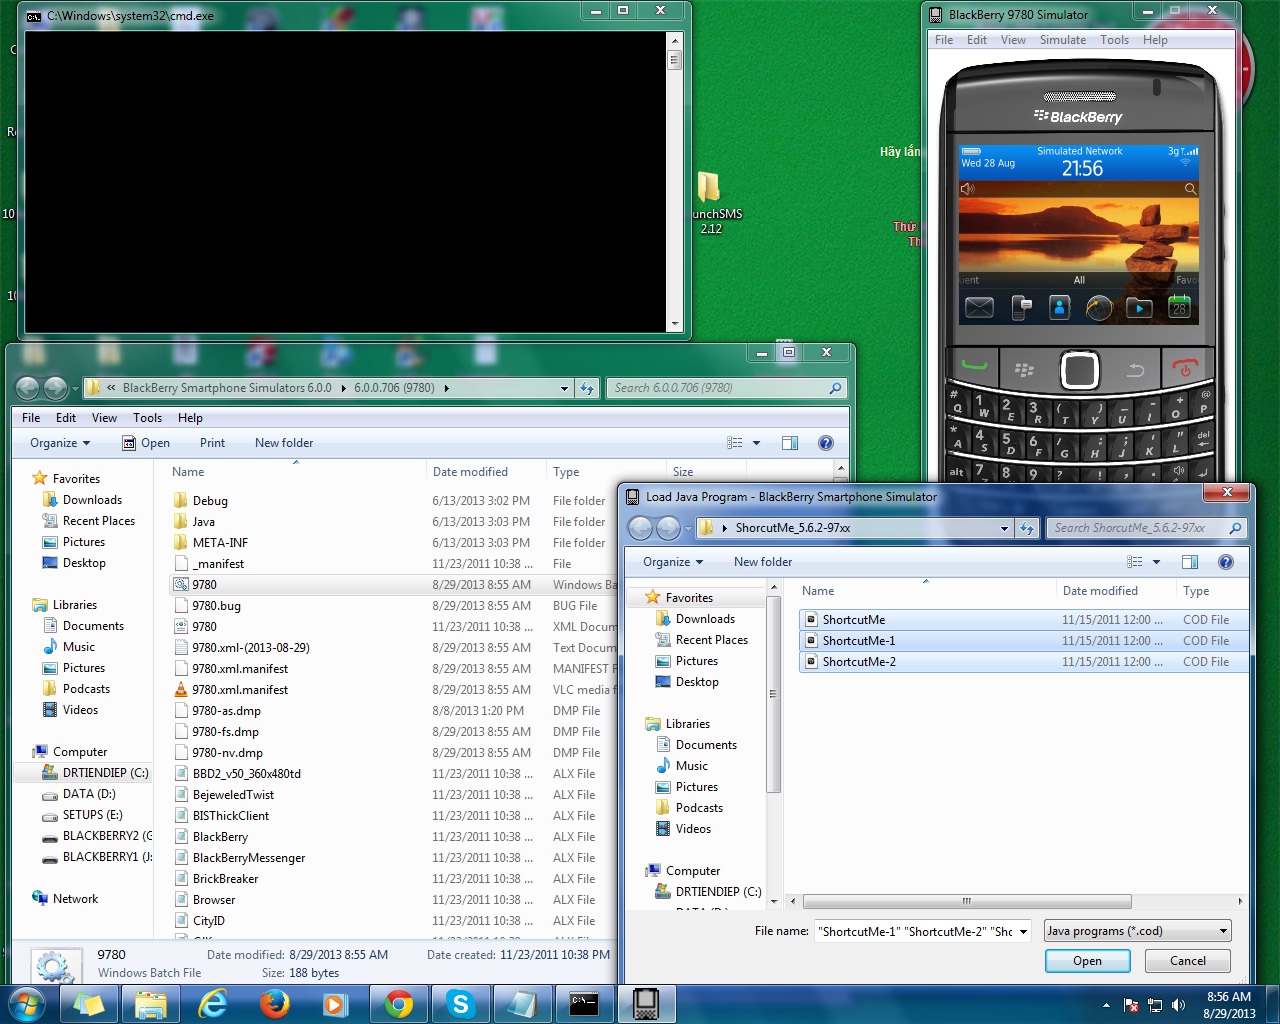Click Print in Explorer toolbar
Image resolution: width=1280 pixels, height=1024 pixels.
pyautogui.click(x=212, y=443)
